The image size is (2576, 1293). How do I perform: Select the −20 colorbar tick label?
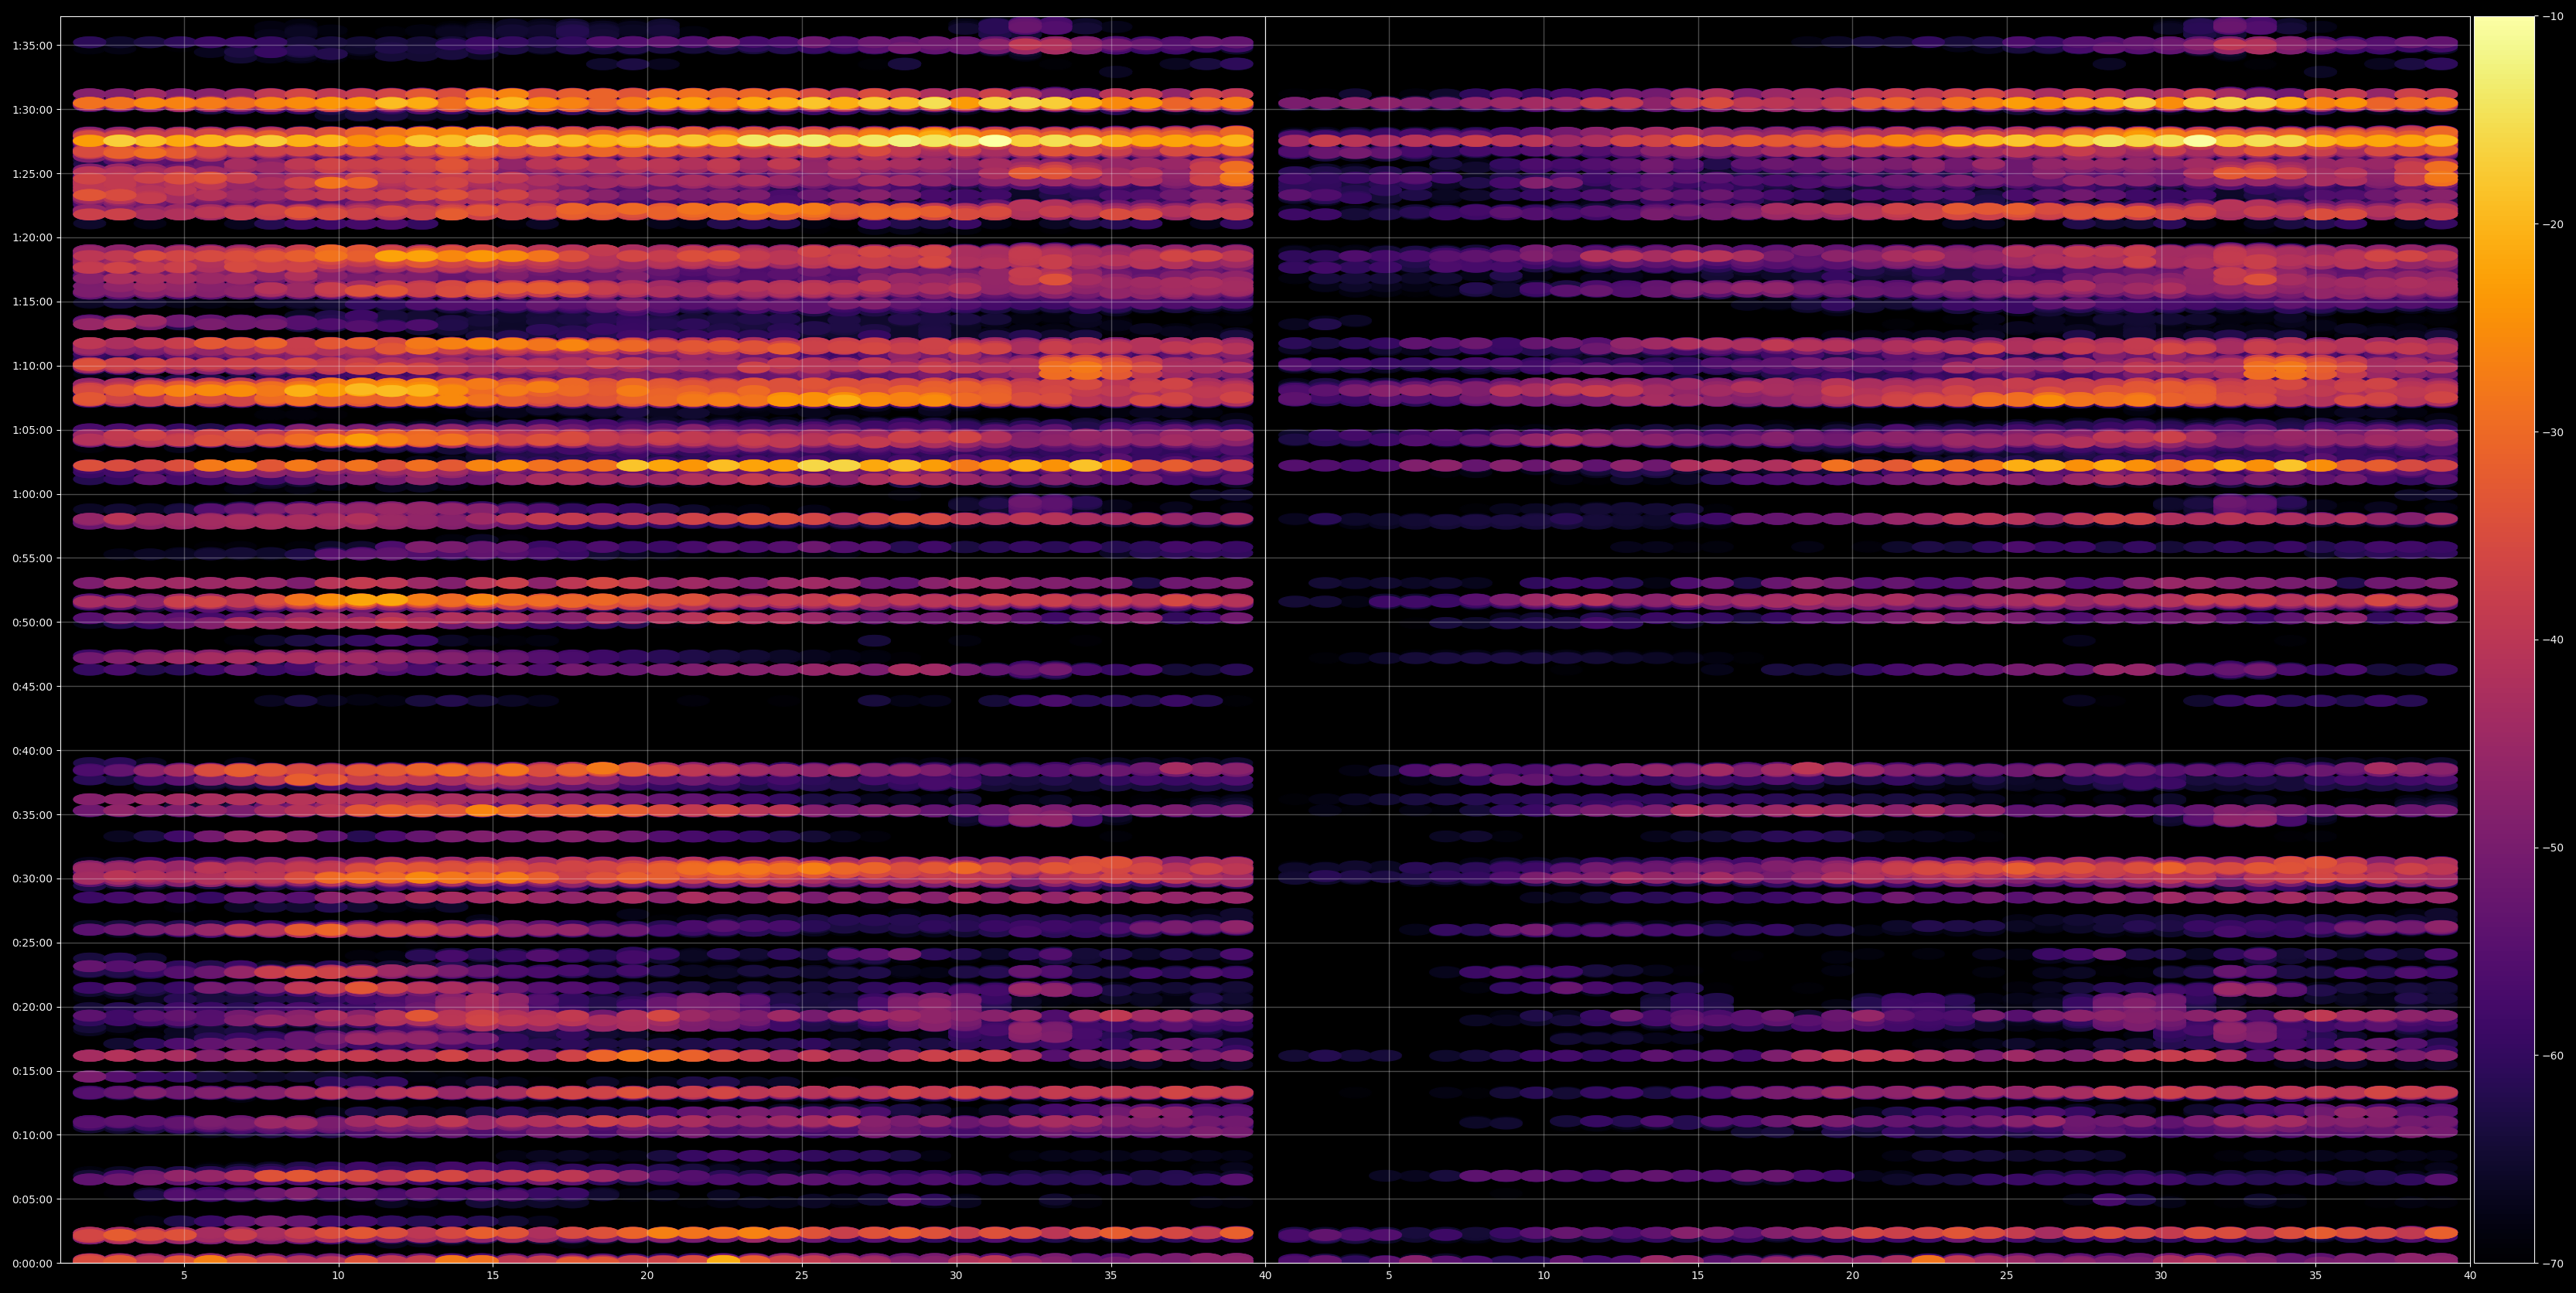tap(2553, 225)
